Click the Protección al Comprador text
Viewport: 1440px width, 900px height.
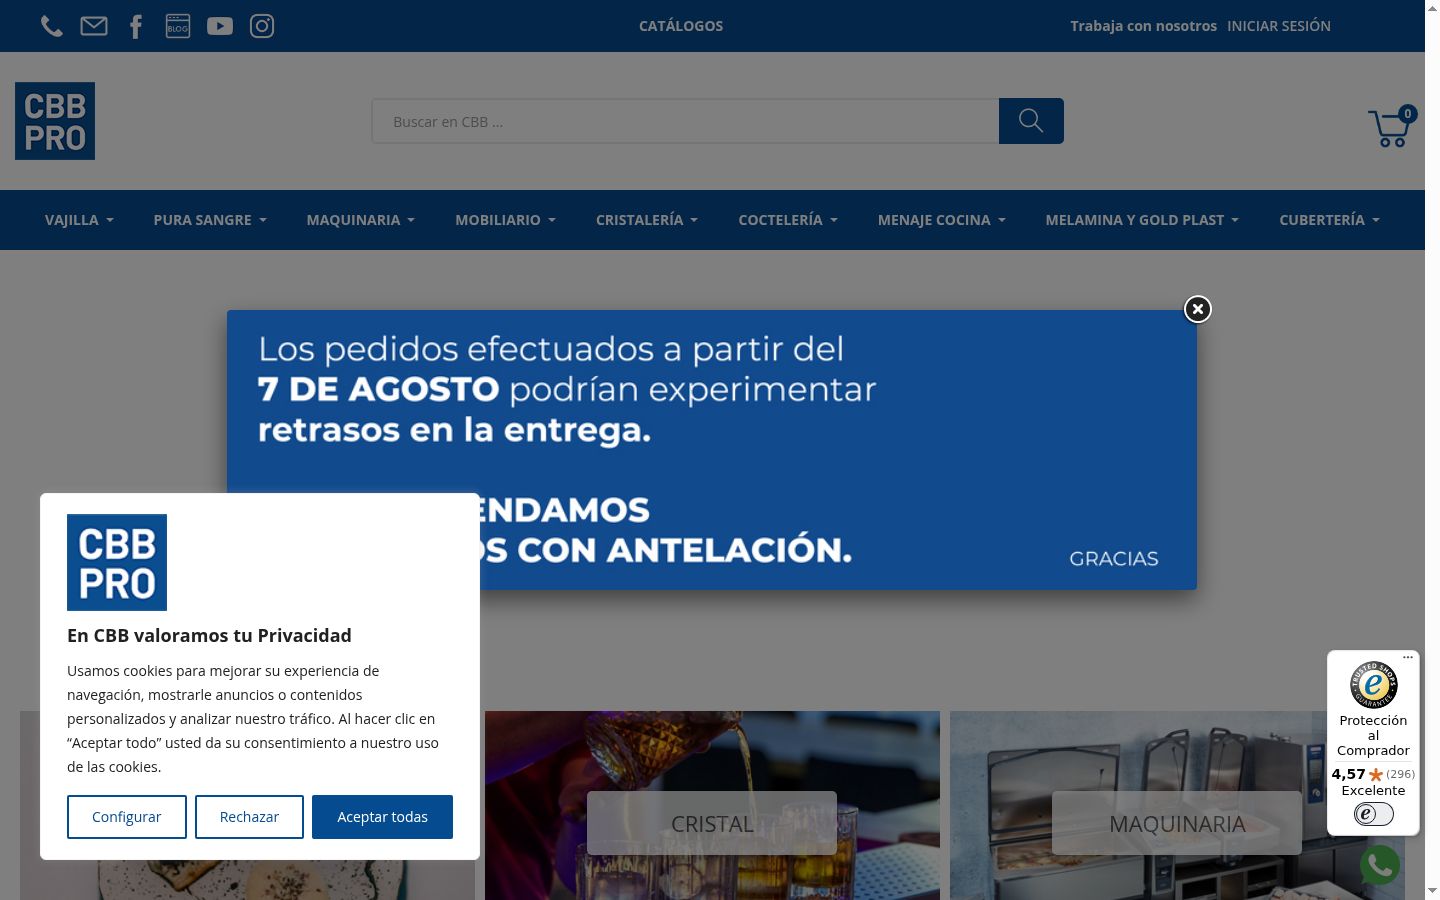coord(1373,735)
